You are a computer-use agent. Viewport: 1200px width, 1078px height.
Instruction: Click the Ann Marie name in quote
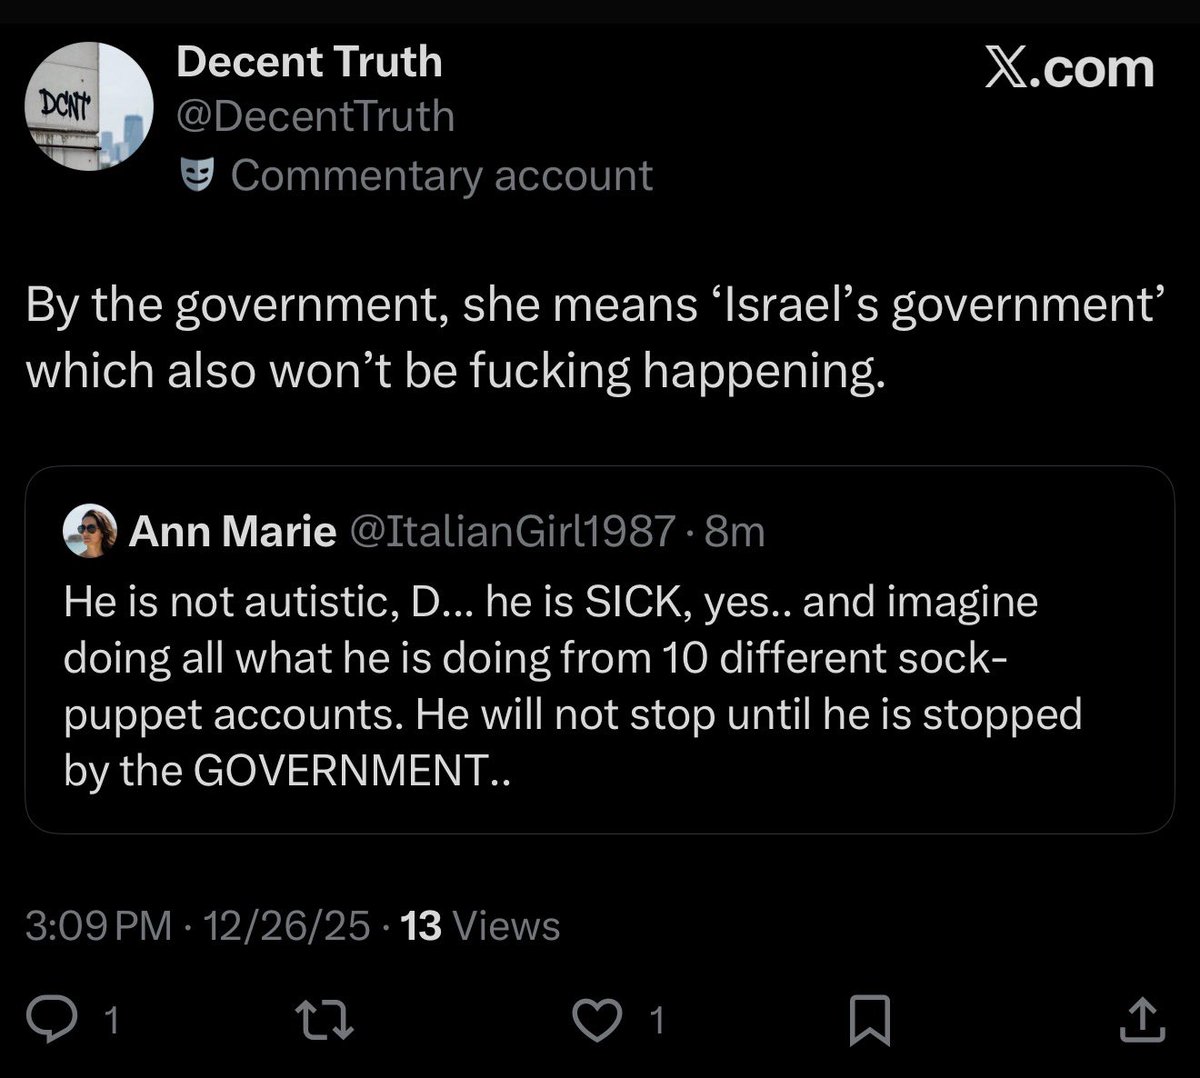click(x=232, y=531)
